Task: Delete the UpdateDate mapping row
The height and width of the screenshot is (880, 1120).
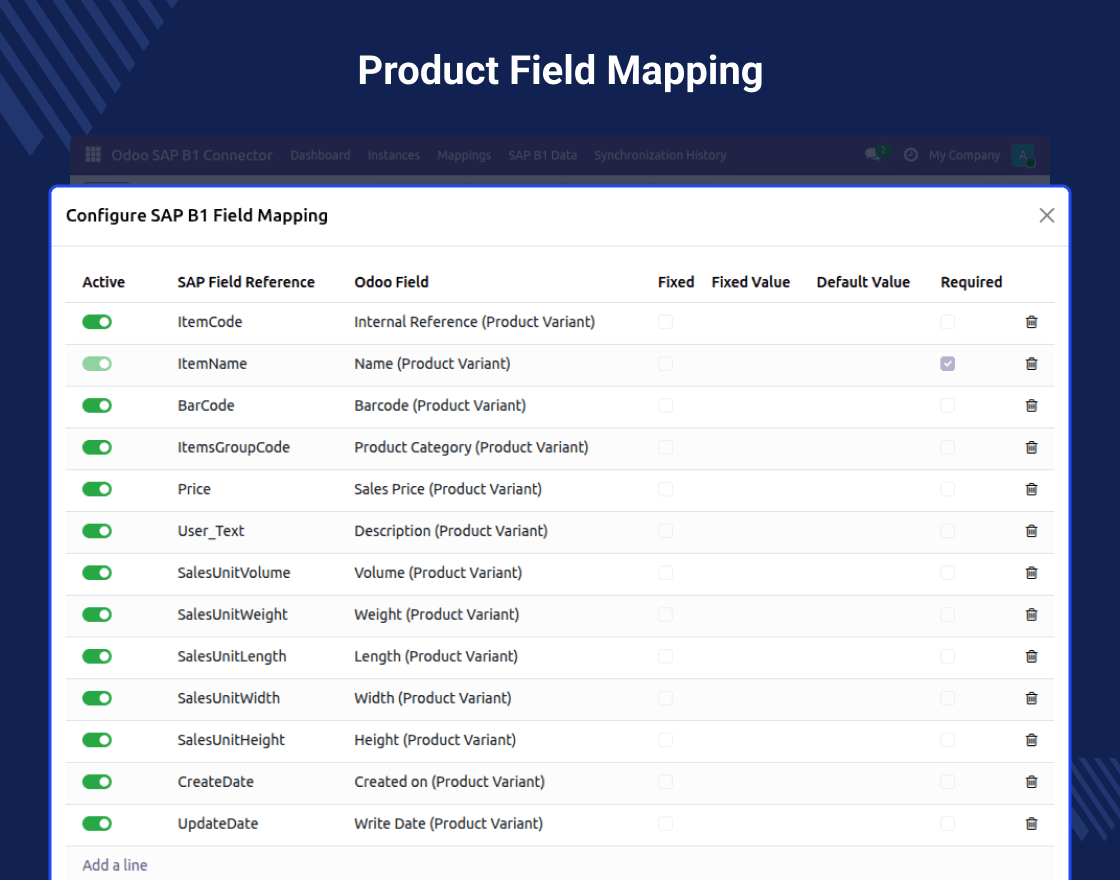Action: (1031, 824)
